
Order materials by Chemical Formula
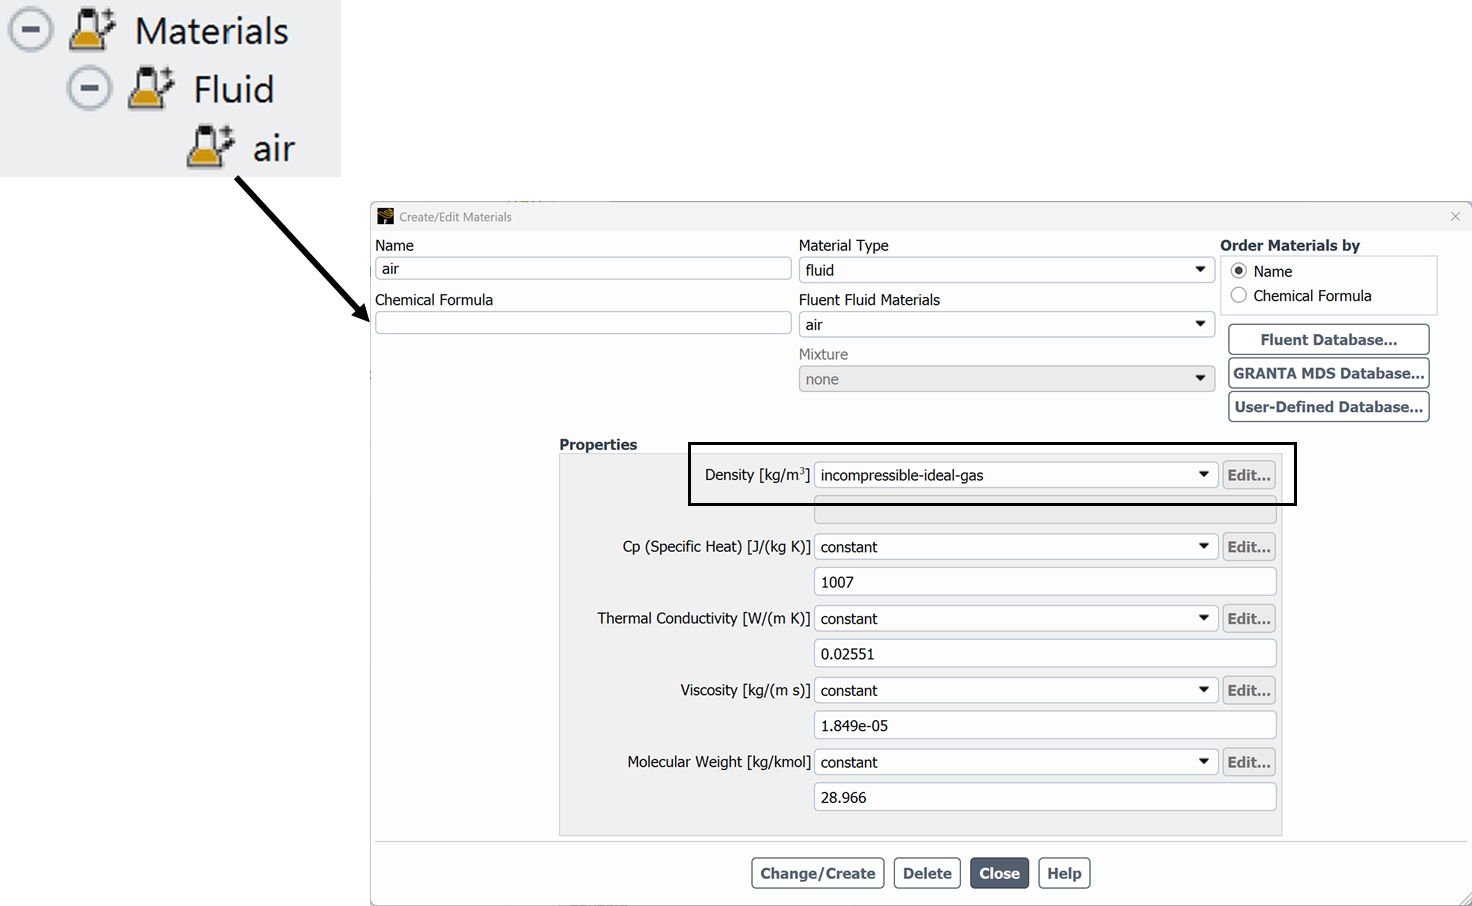click(1239, 296)
